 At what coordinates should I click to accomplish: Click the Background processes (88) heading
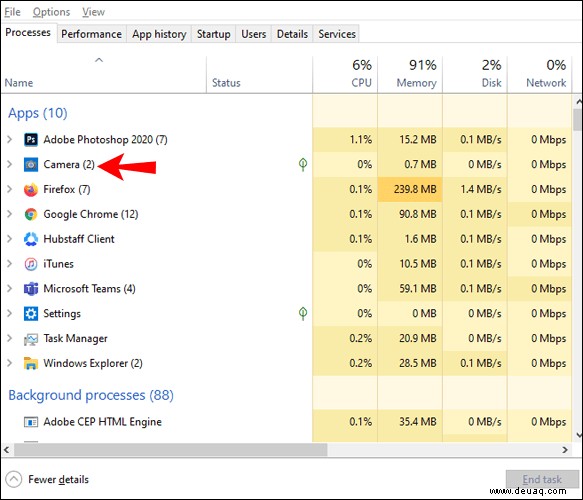click(x=91, y=395)
